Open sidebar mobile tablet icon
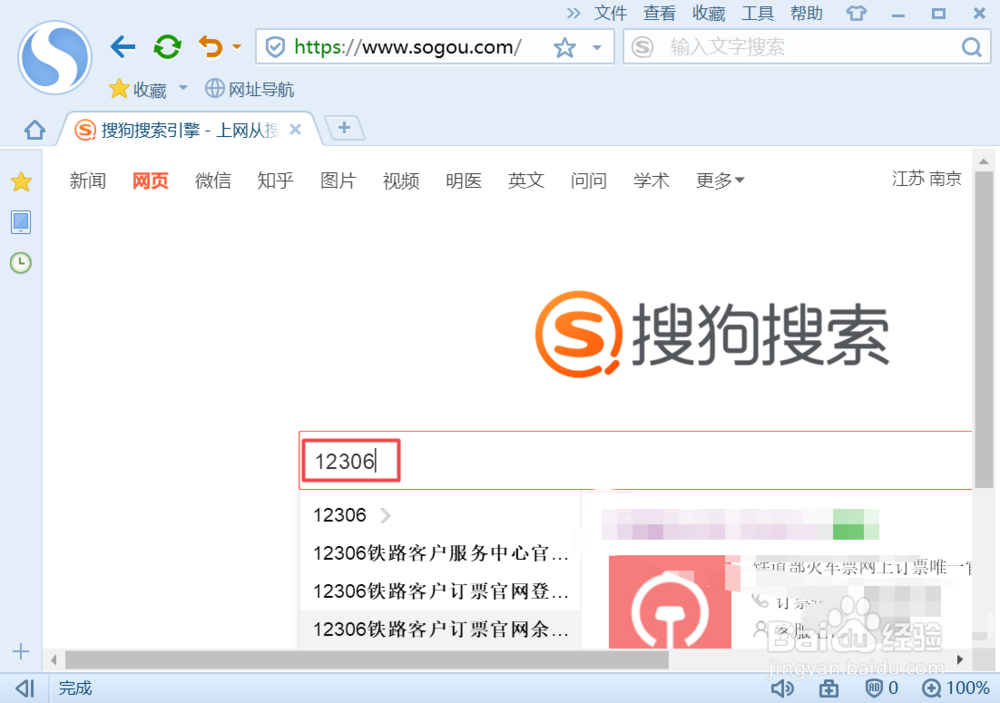Image resolution: width=1000 pixels, height=703 pixels. [21, 222]
